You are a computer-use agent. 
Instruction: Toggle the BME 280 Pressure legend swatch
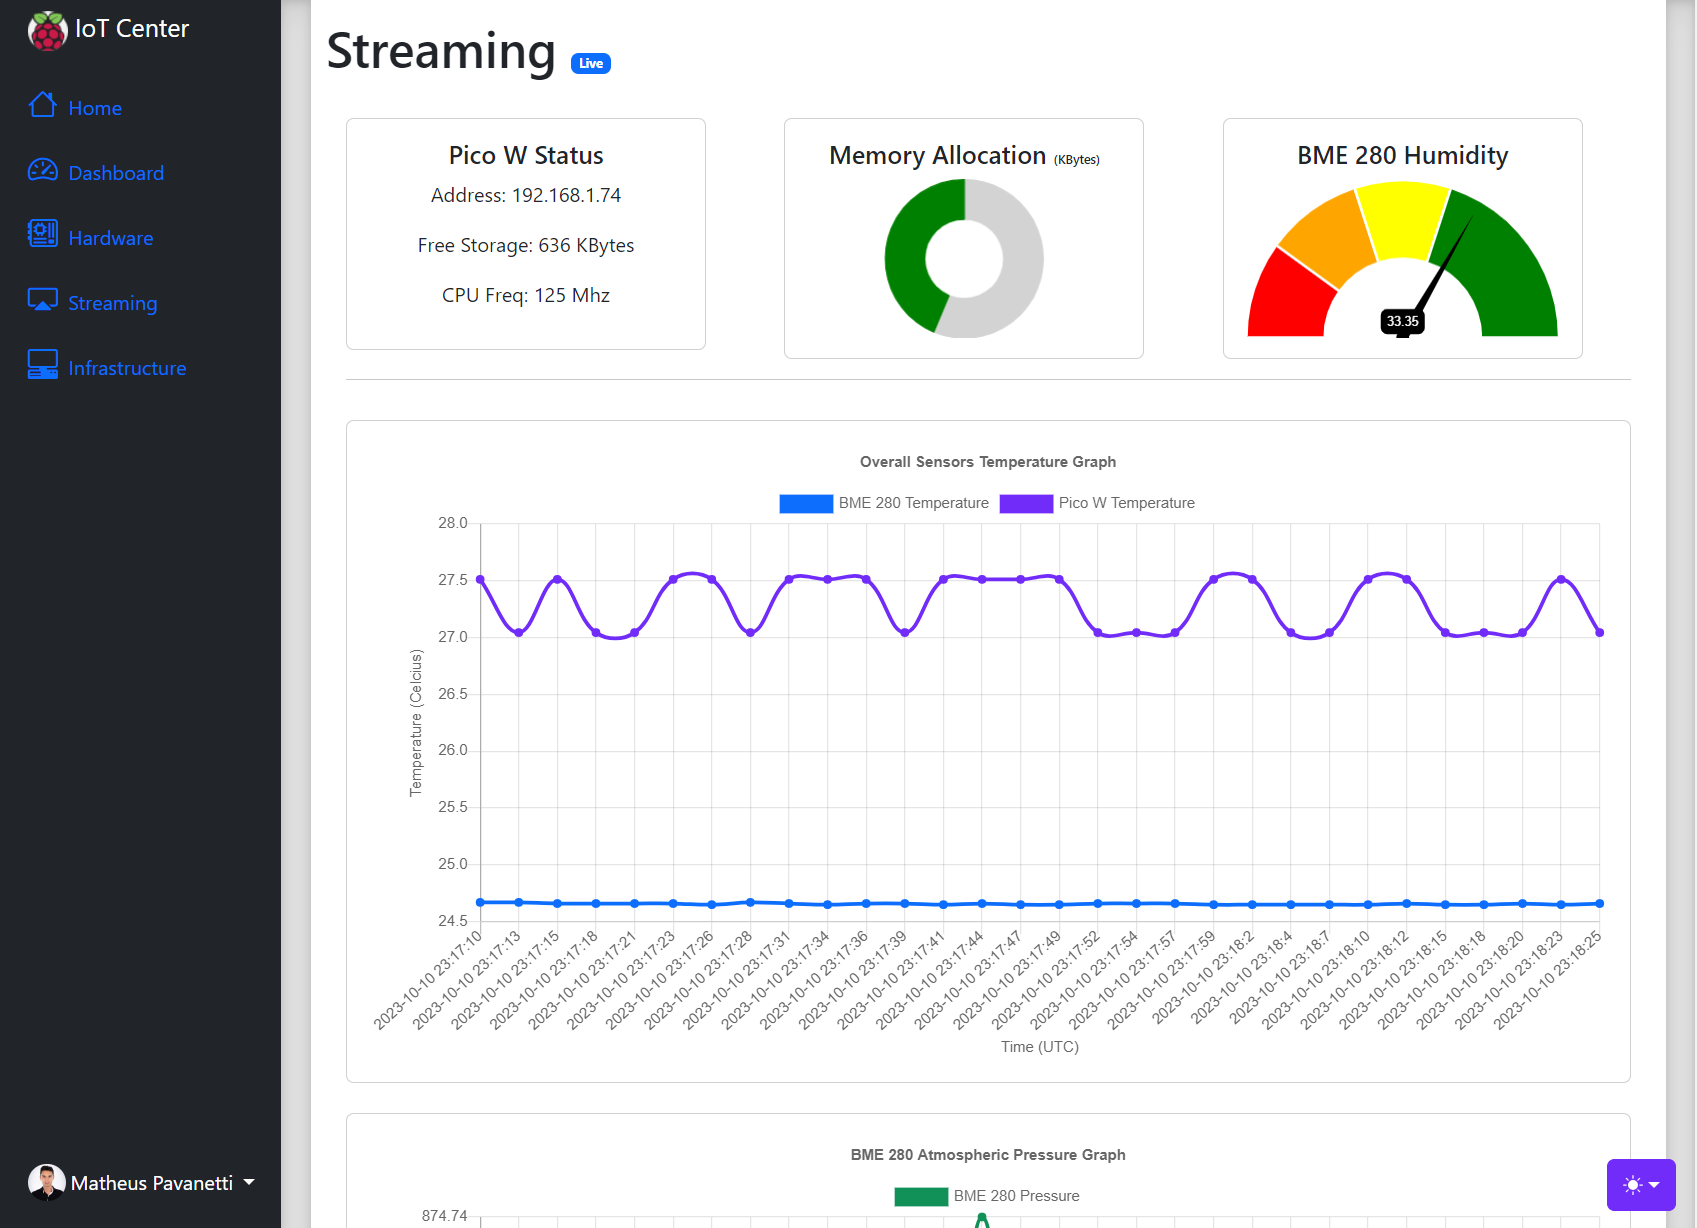click(921, 1197)
